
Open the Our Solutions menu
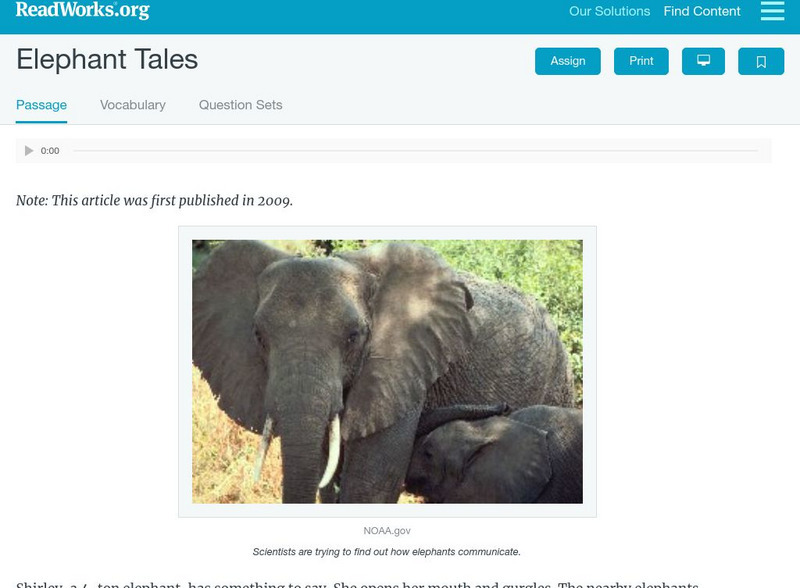click(609, 12)
